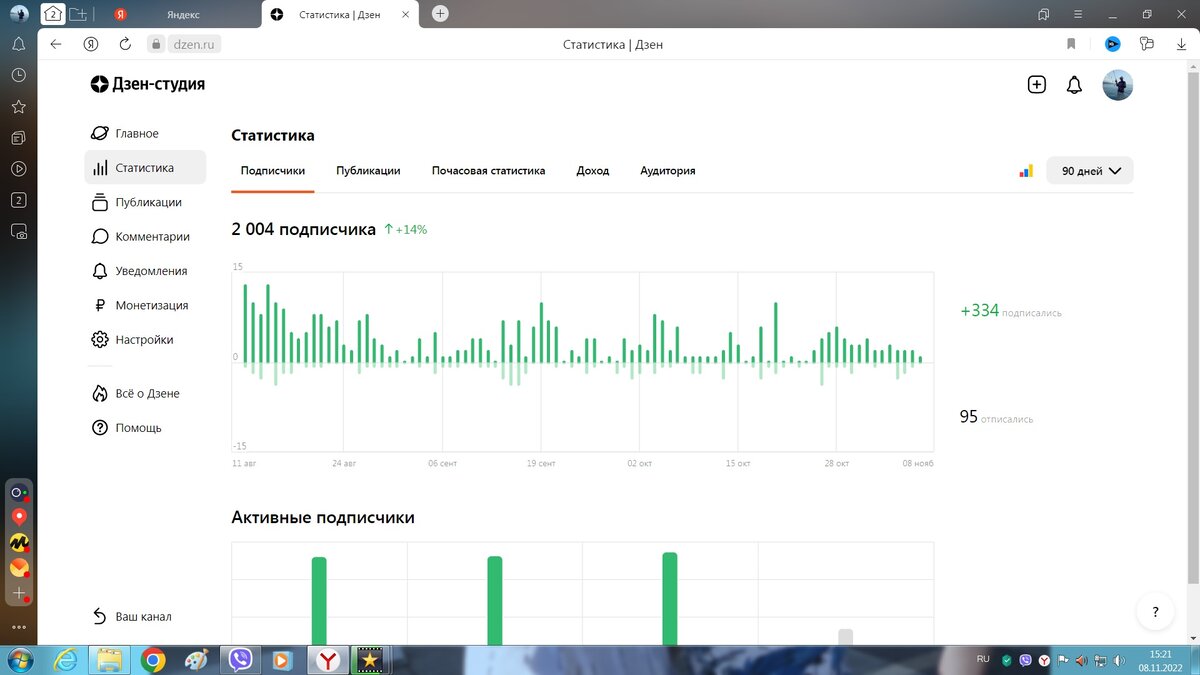
Task: Switch to the Яндекс browser tab
Action: (x=182, y=15)
